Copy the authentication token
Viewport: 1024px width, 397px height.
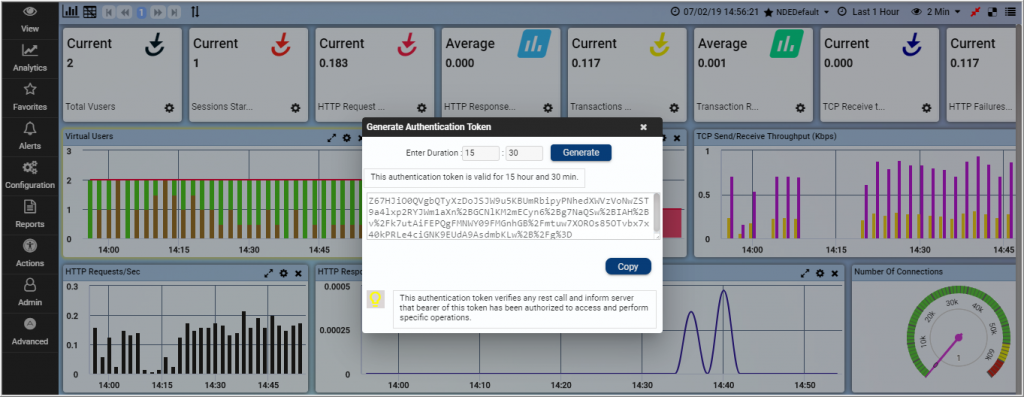click(628, 266)
